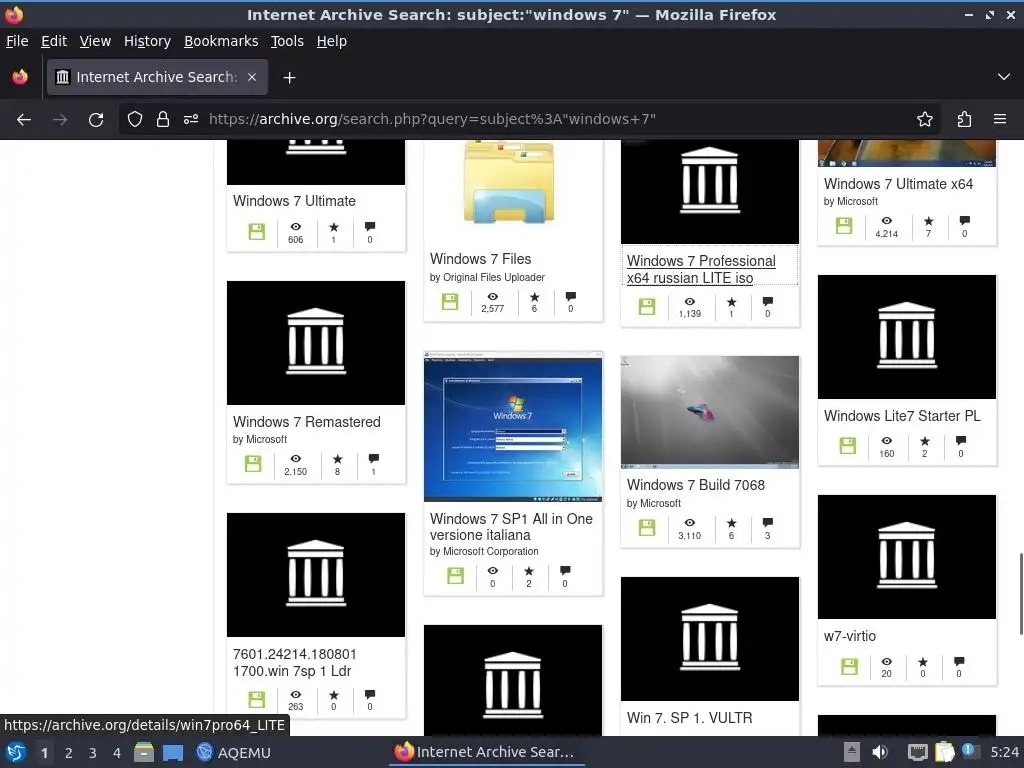Viewport: 1024px width, 768px height.
Task: Open the Windows 7 Files title link
Action: (x=481, y=259)
